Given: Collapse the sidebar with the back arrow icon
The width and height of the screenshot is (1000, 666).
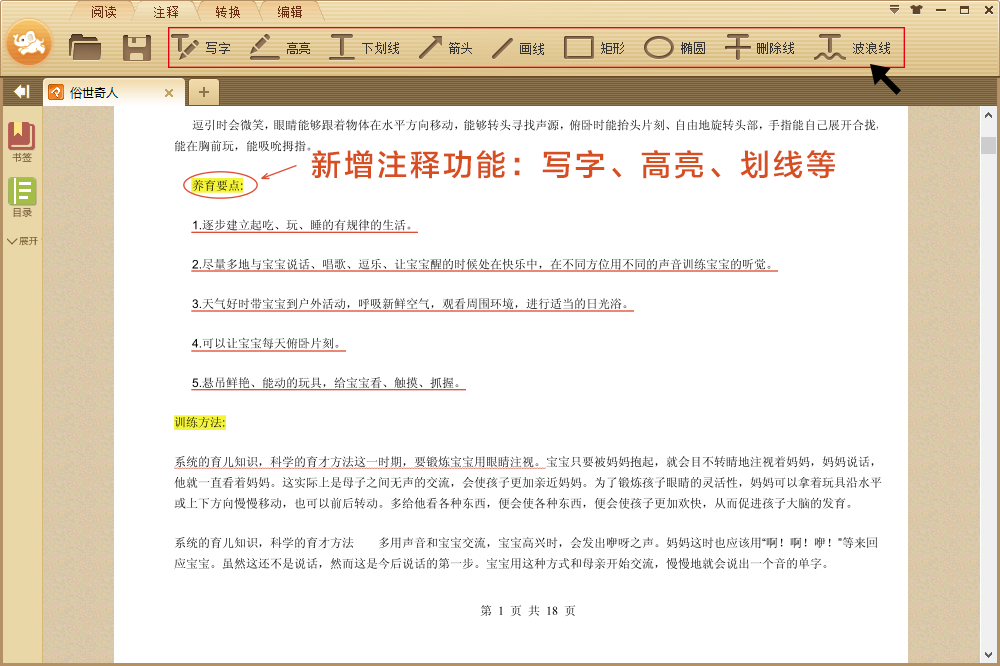Looking at the screenshot, I should (22, 92).
